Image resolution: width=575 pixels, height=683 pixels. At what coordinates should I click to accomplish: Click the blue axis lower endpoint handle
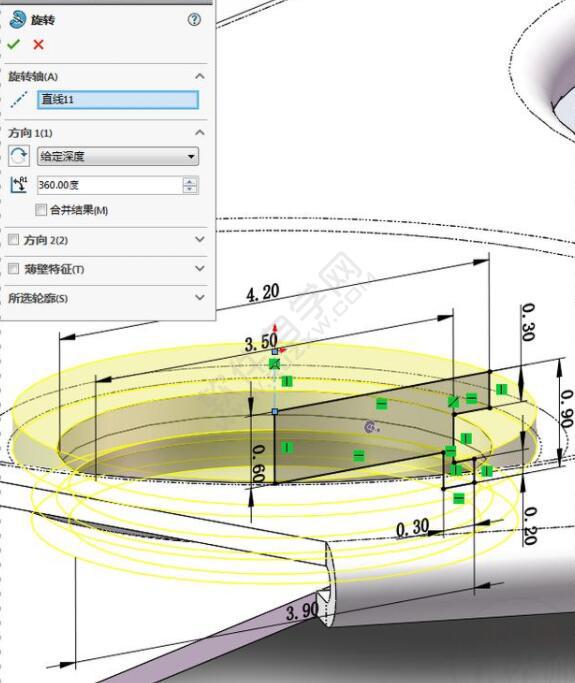pos(275,411)
